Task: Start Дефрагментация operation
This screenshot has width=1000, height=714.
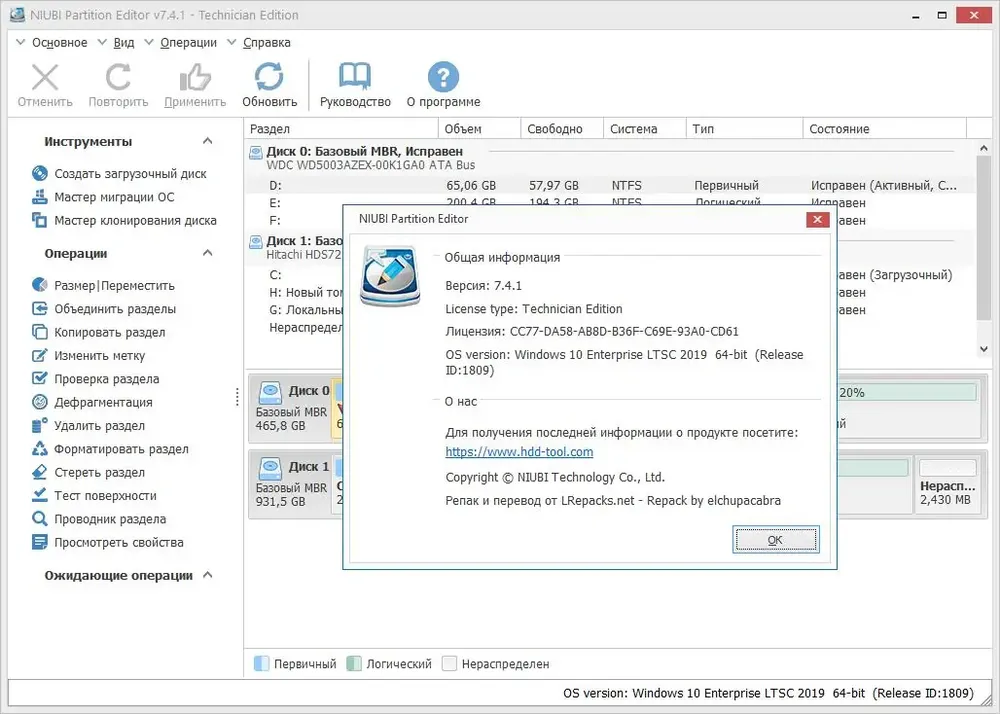Action: [x=92, y=402]
